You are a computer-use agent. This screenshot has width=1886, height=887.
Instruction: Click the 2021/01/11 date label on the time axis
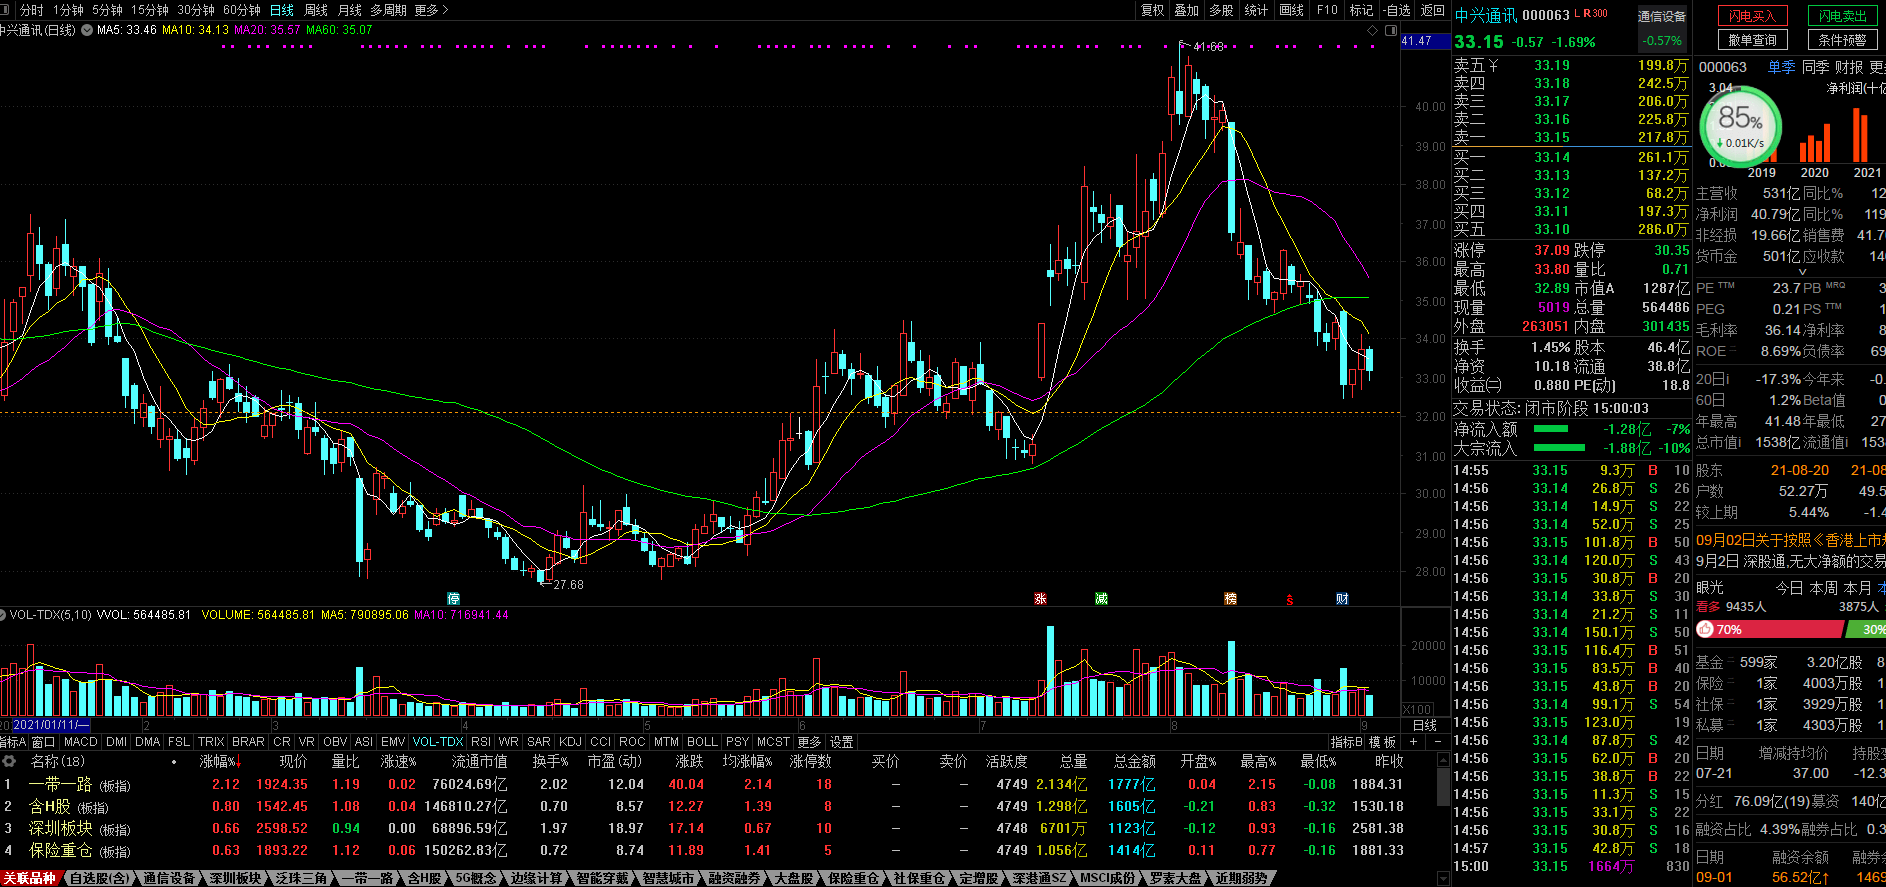pos(51,725)
